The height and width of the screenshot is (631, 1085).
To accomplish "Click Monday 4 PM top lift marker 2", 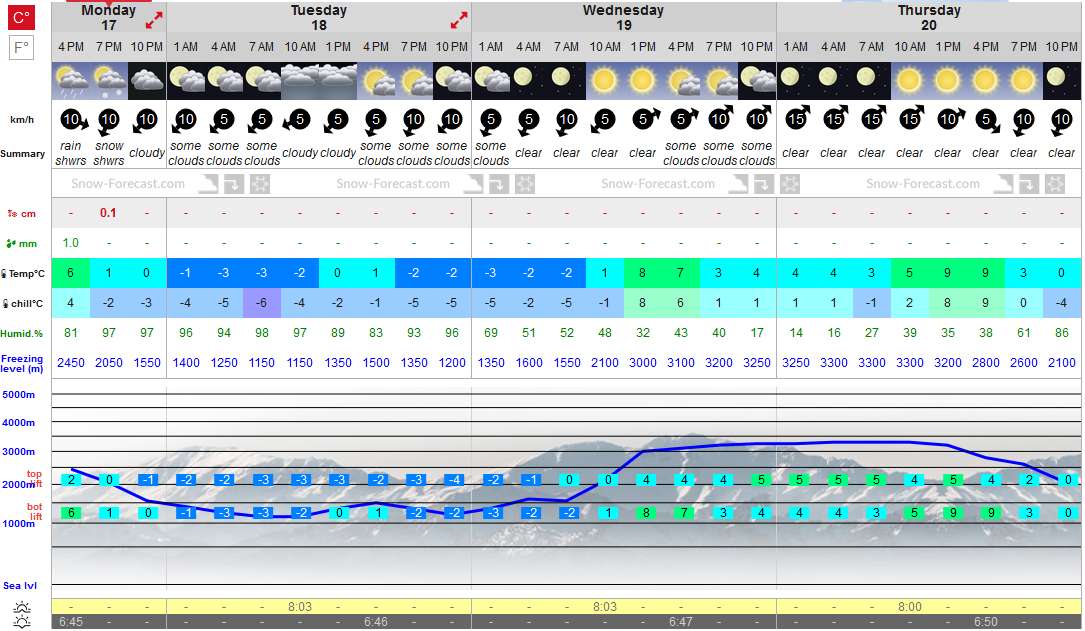I will pyautogui.click(x=71, y=479).
